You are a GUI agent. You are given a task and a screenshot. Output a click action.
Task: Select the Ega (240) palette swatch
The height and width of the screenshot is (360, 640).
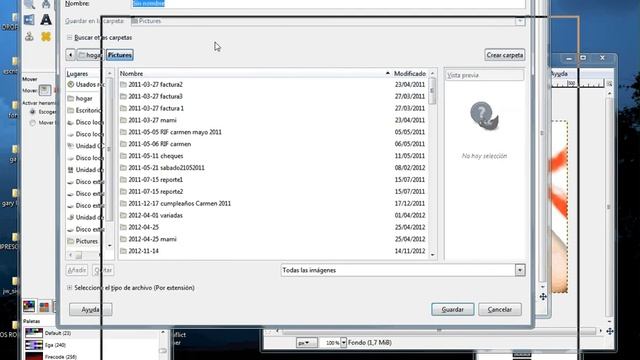(34, 345)
